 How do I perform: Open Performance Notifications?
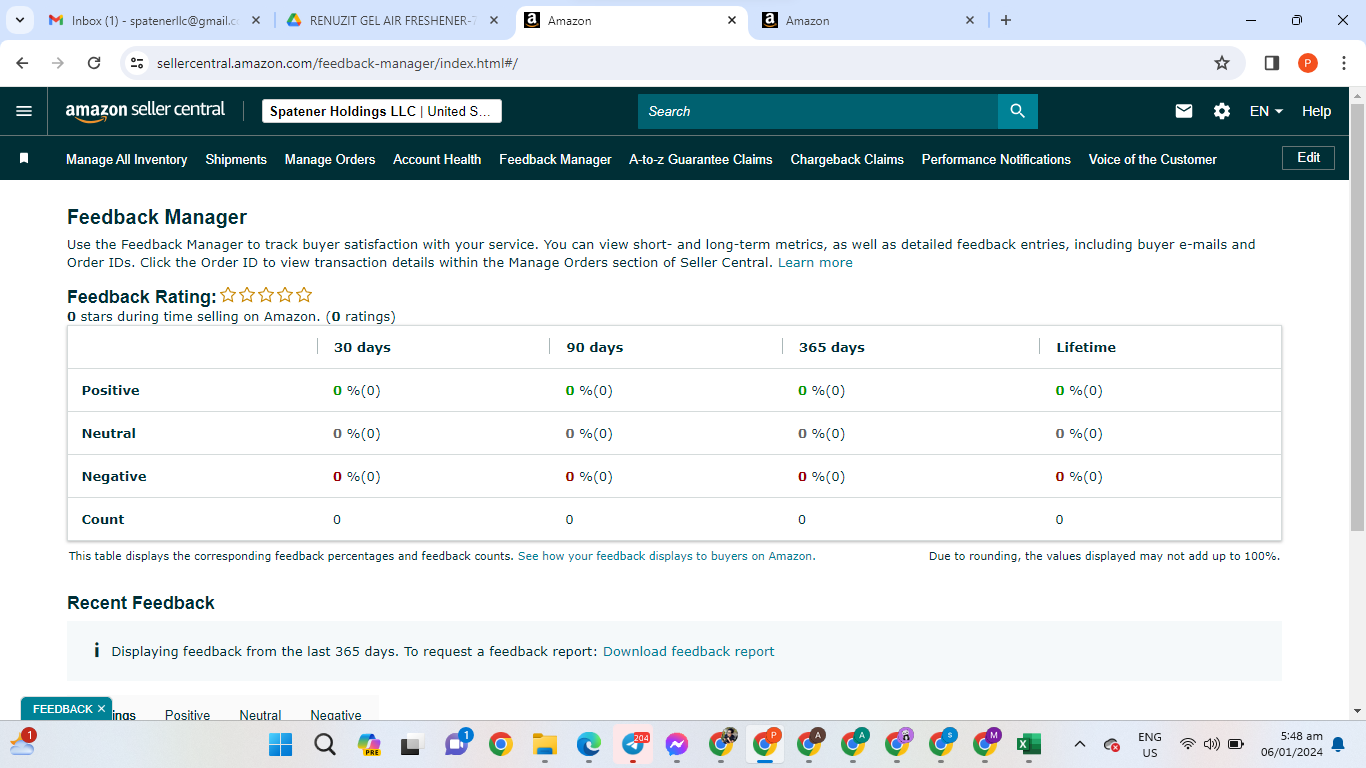(996, 159)
